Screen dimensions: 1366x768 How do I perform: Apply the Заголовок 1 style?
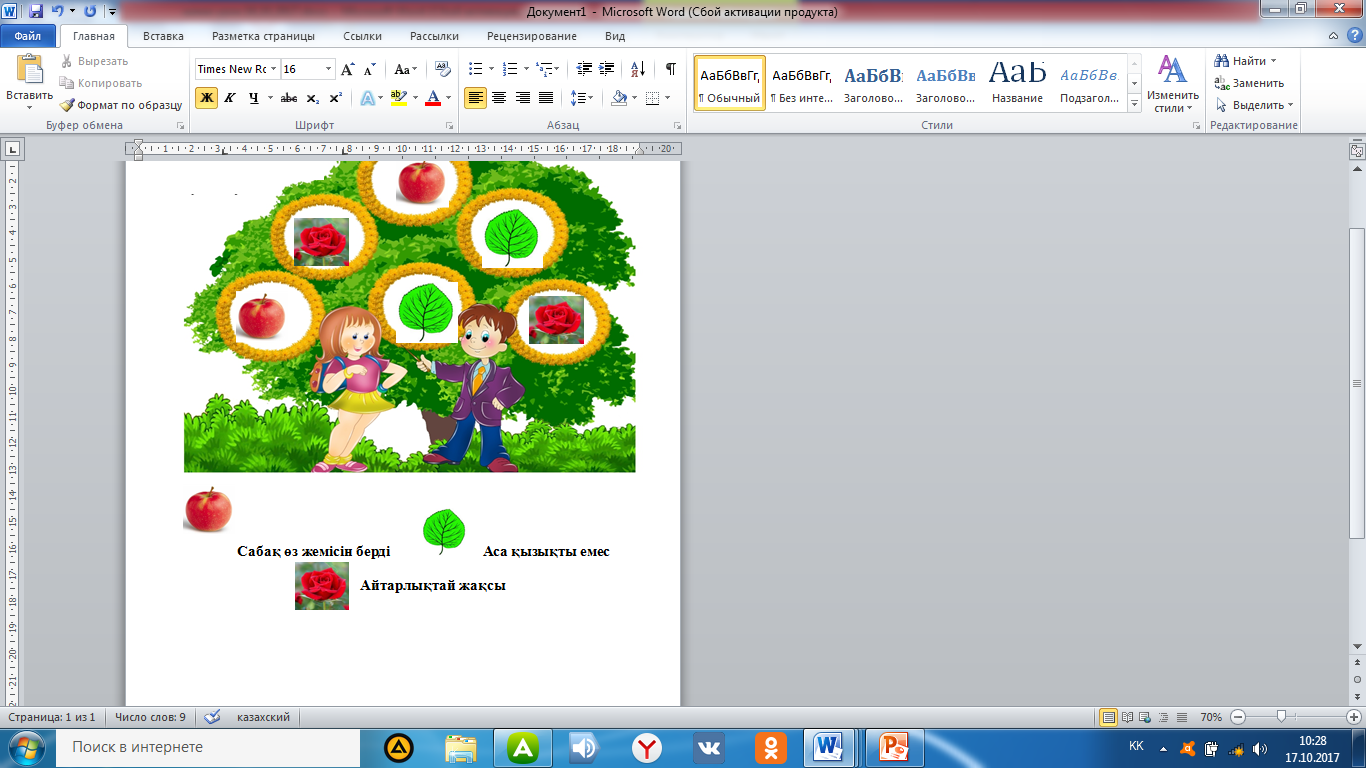click(x=873, y=83)
